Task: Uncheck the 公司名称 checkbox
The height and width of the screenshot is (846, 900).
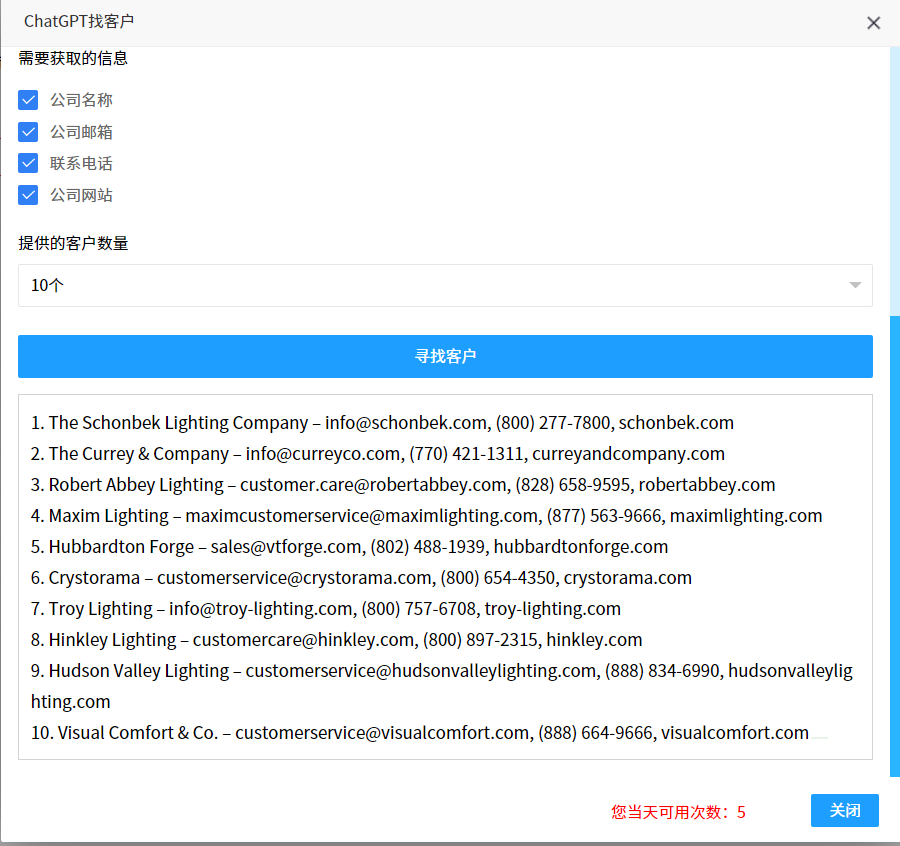Action: point(28,100)
